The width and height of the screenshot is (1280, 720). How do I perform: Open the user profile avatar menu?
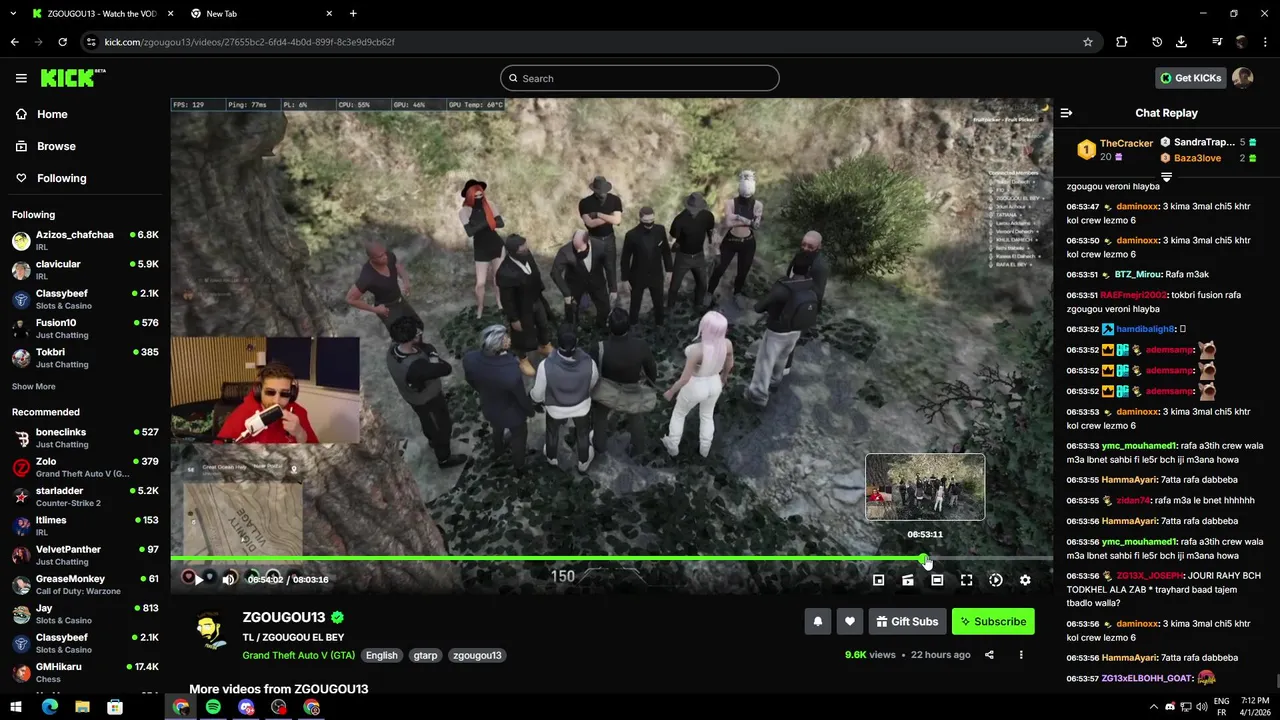1243,78
